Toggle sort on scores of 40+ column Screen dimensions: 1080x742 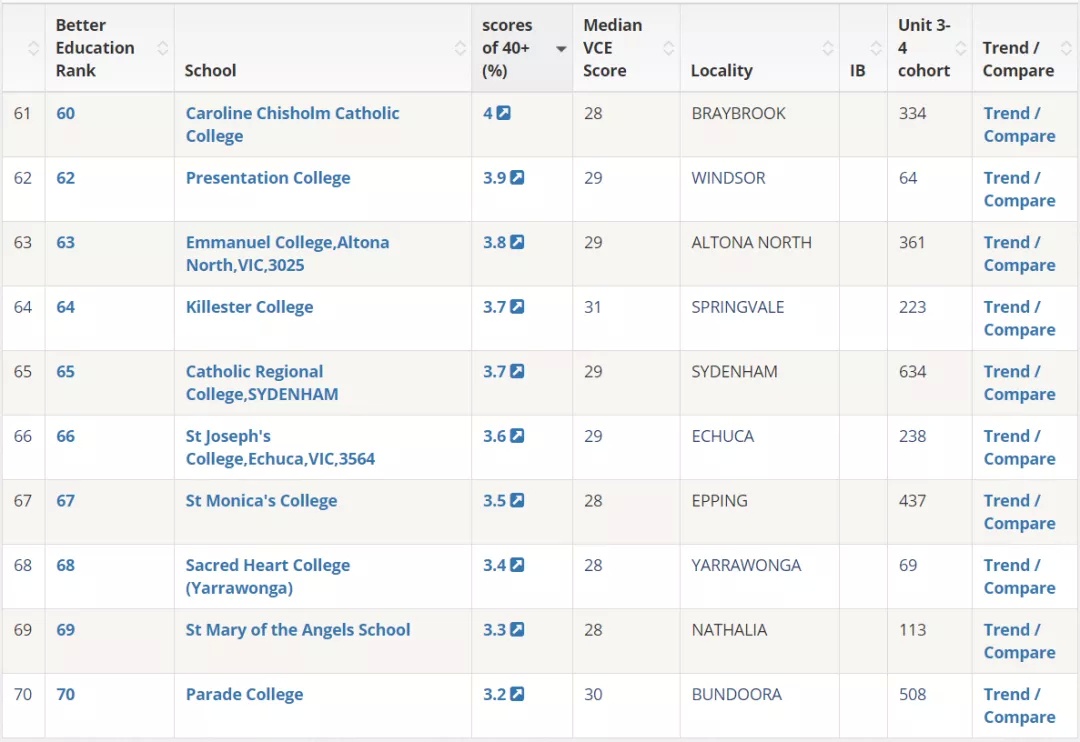tap(561, 48)
